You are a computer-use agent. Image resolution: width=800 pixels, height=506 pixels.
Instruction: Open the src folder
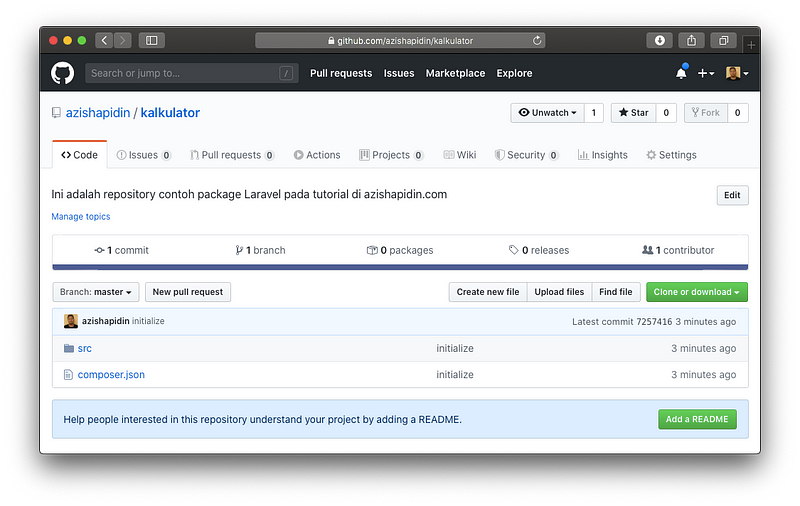click(84, 348)
